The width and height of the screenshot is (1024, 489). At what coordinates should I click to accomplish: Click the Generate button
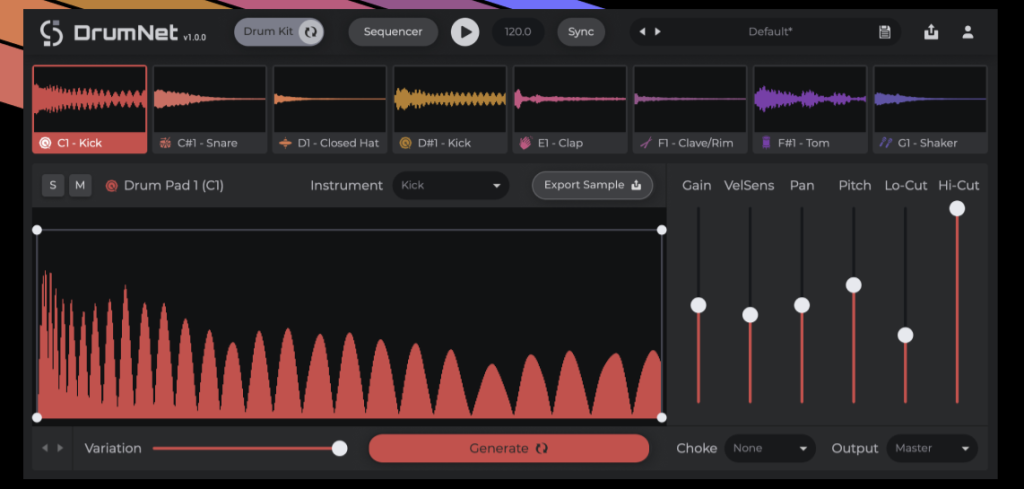click(509, 449)
